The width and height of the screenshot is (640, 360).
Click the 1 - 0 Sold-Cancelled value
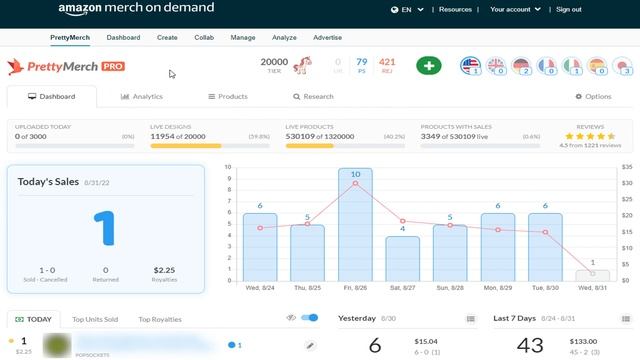pyautogui.click(x=47, y=270)
